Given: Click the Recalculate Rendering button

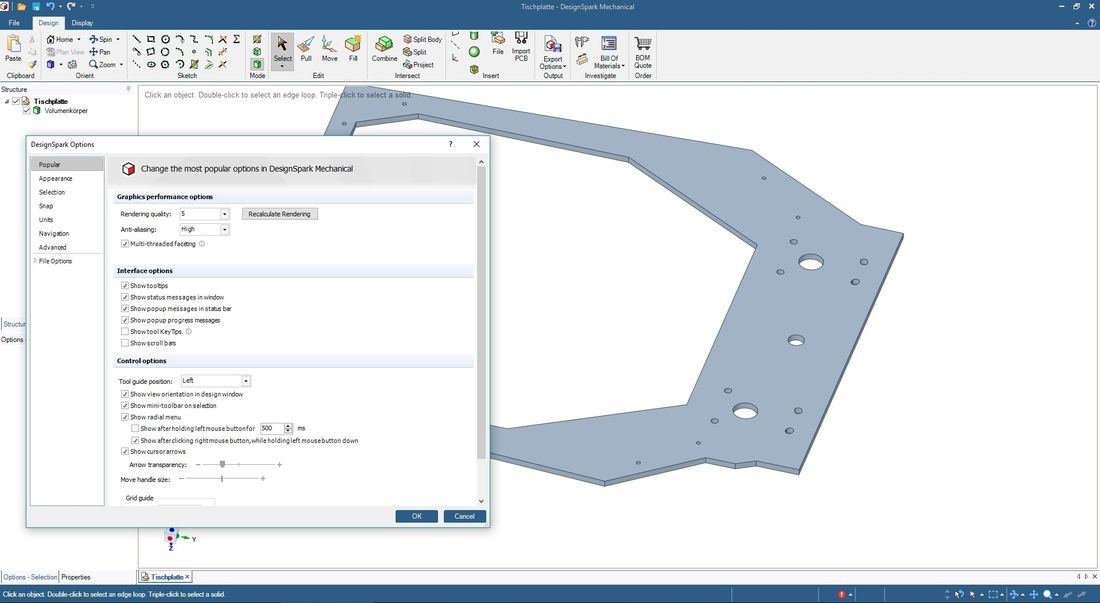Looking at the screenshot, I should point(279,214).
